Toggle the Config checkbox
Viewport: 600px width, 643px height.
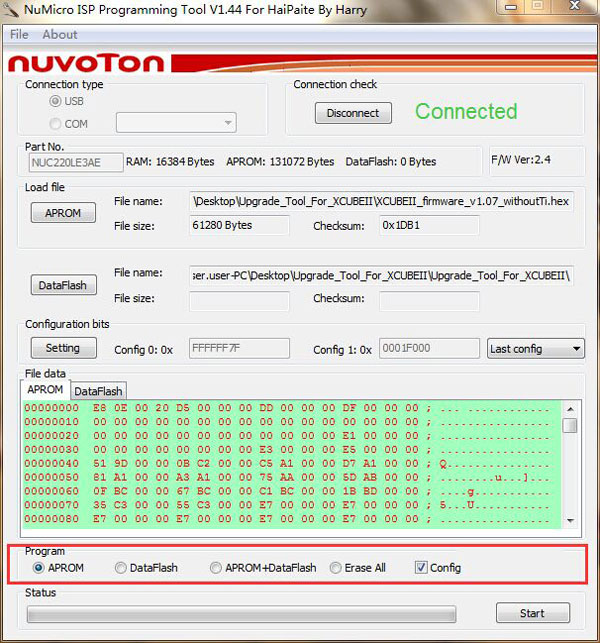421,568
